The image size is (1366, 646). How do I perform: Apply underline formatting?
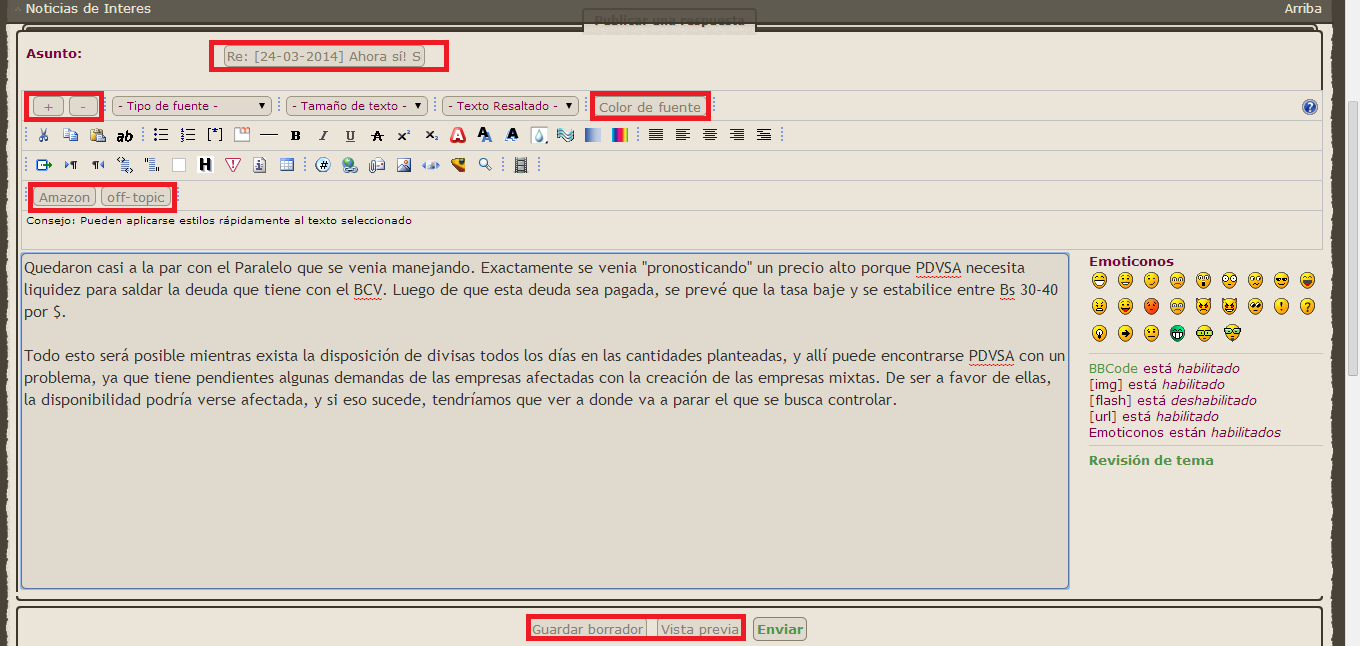click(x=350, y=136)
